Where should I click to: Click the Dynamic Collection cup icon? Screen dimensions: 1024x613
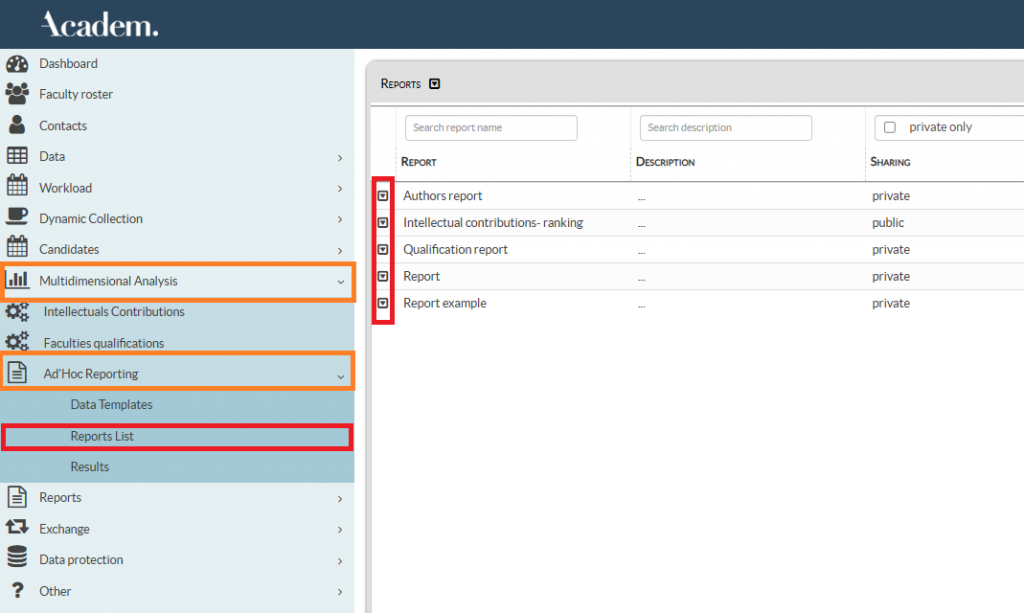pos(17,218)
